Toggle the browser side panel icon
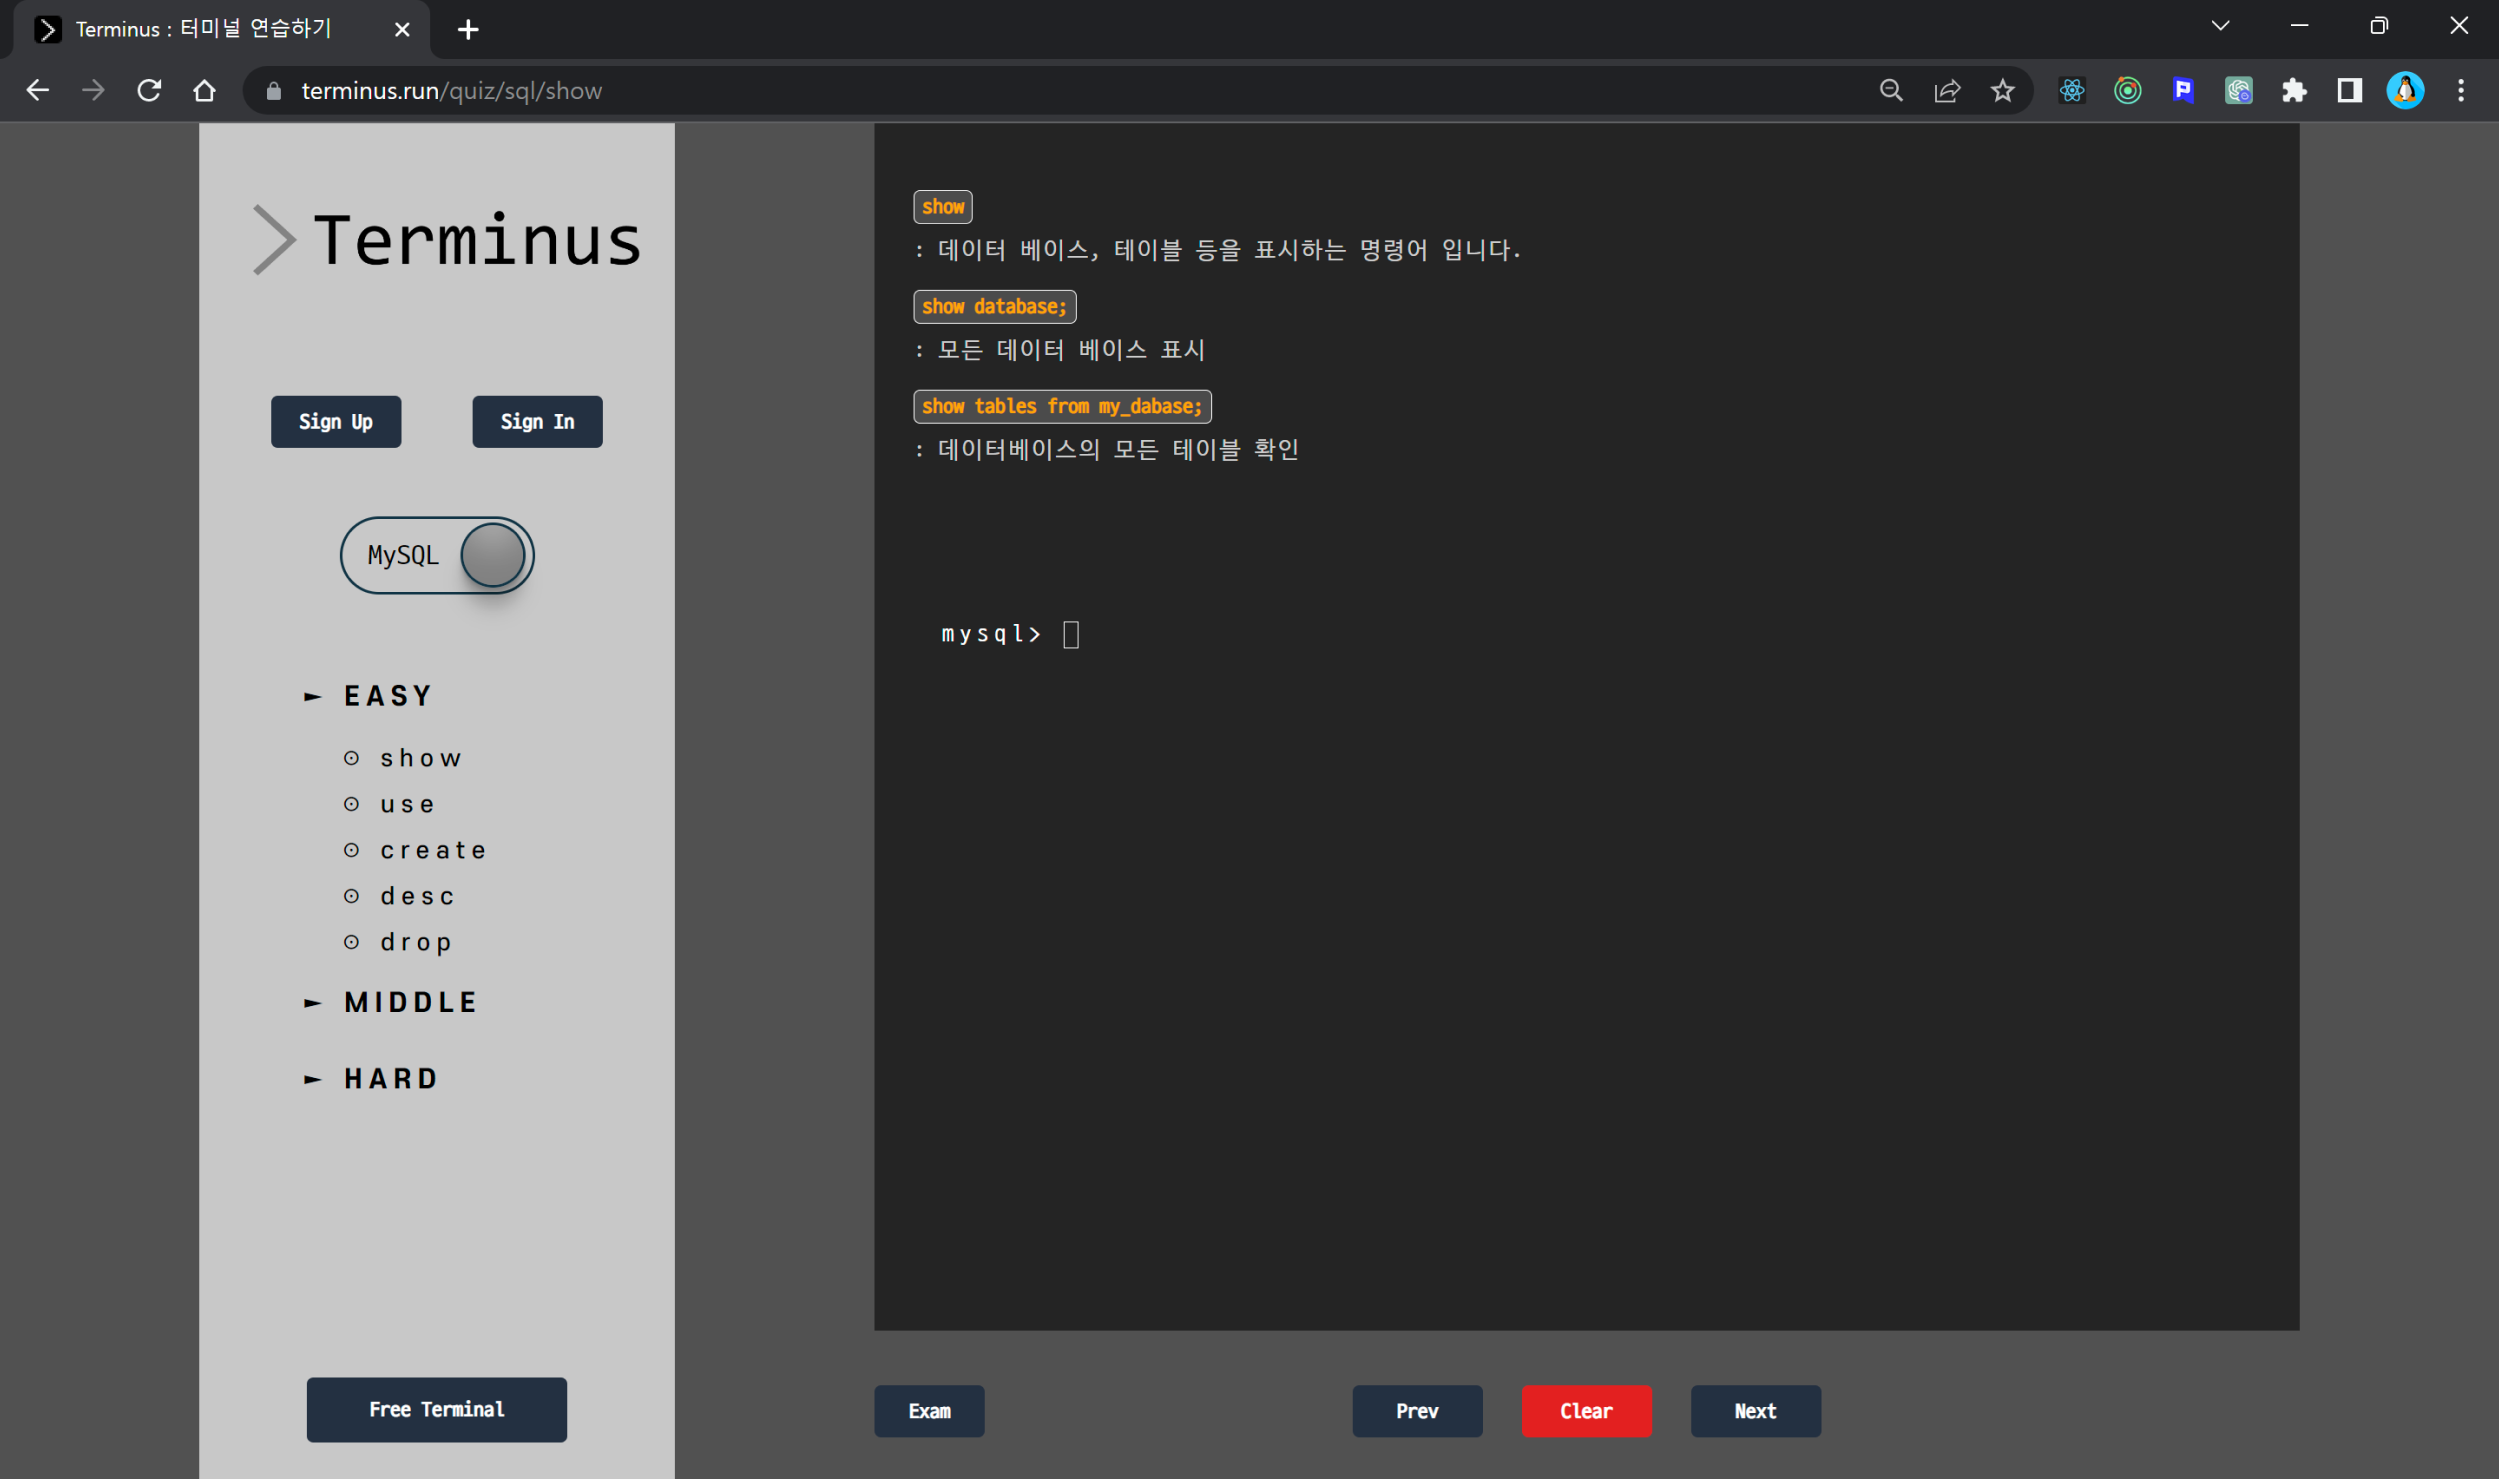This screenshot has width=2500, height=1479. [2349, 91]
